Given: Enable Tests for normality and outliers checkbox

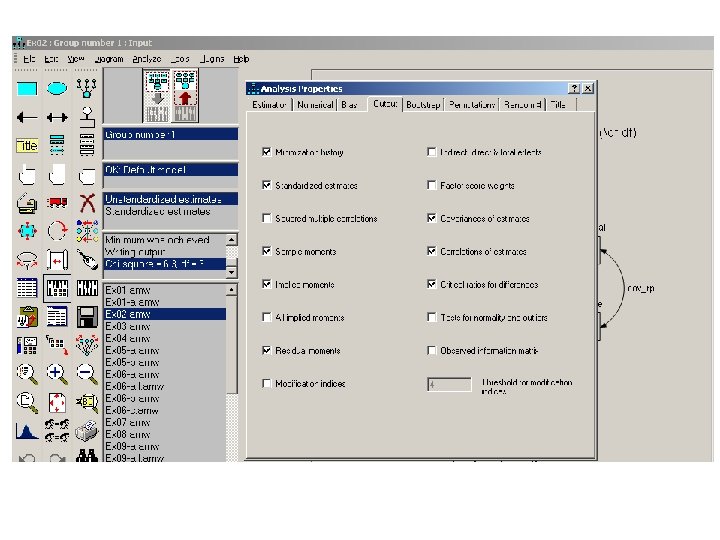Looking at the screenshot, I should point(431,317).
